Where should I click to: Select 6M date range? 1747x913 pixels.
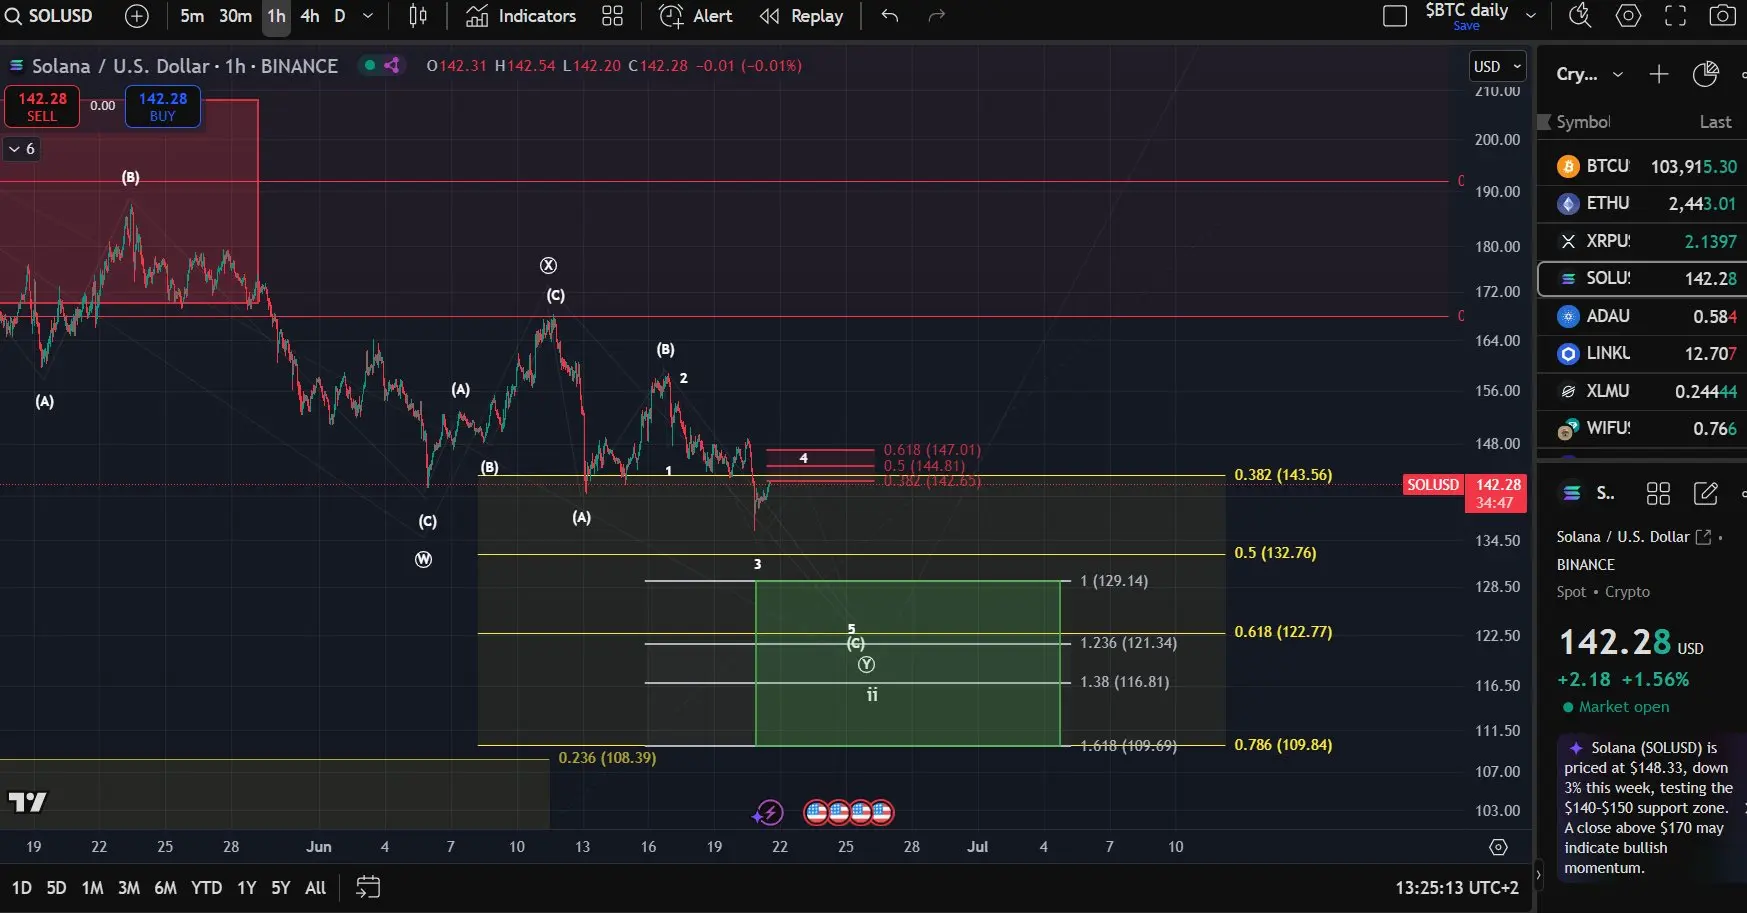click(165, 888)
